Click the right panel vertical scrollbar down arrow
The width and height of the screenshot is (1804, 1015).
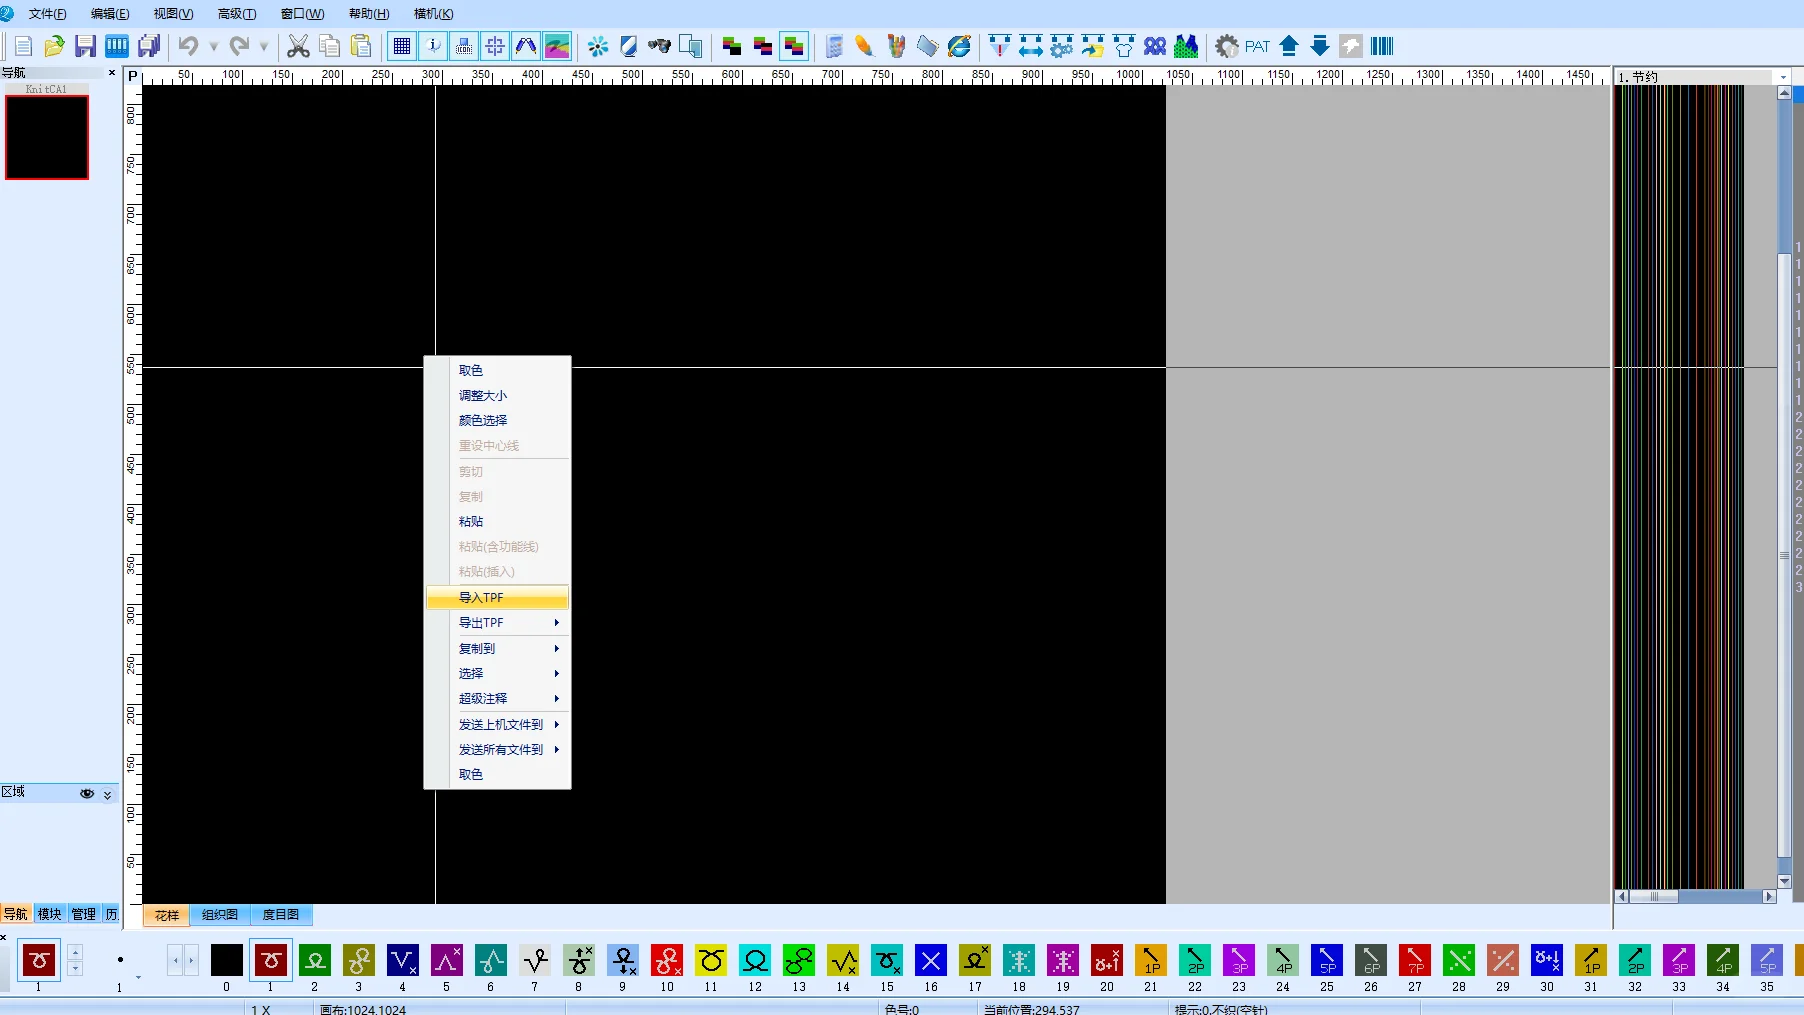pos(1784,881)
